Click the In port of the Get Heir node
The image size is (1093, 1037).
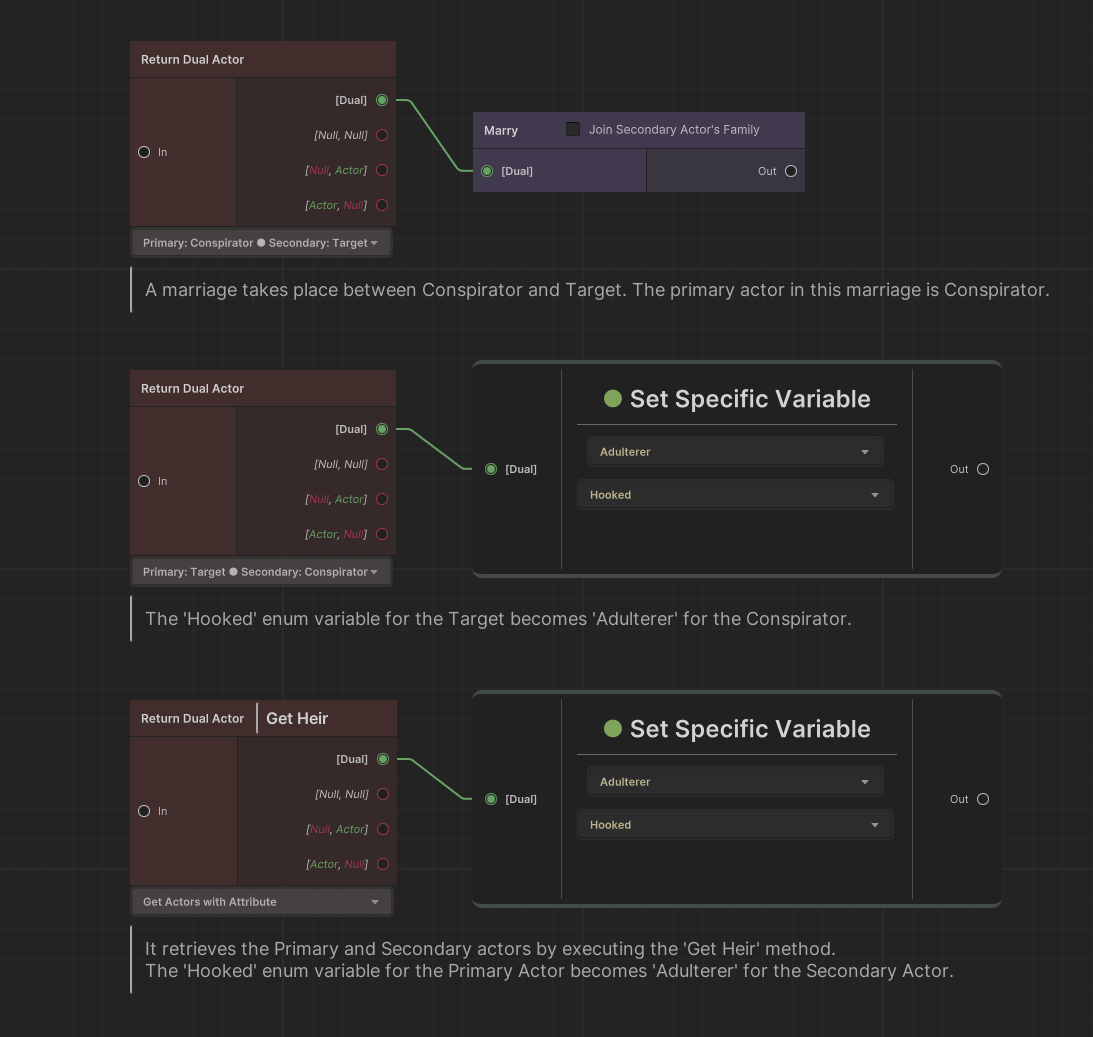coord(144,811)
